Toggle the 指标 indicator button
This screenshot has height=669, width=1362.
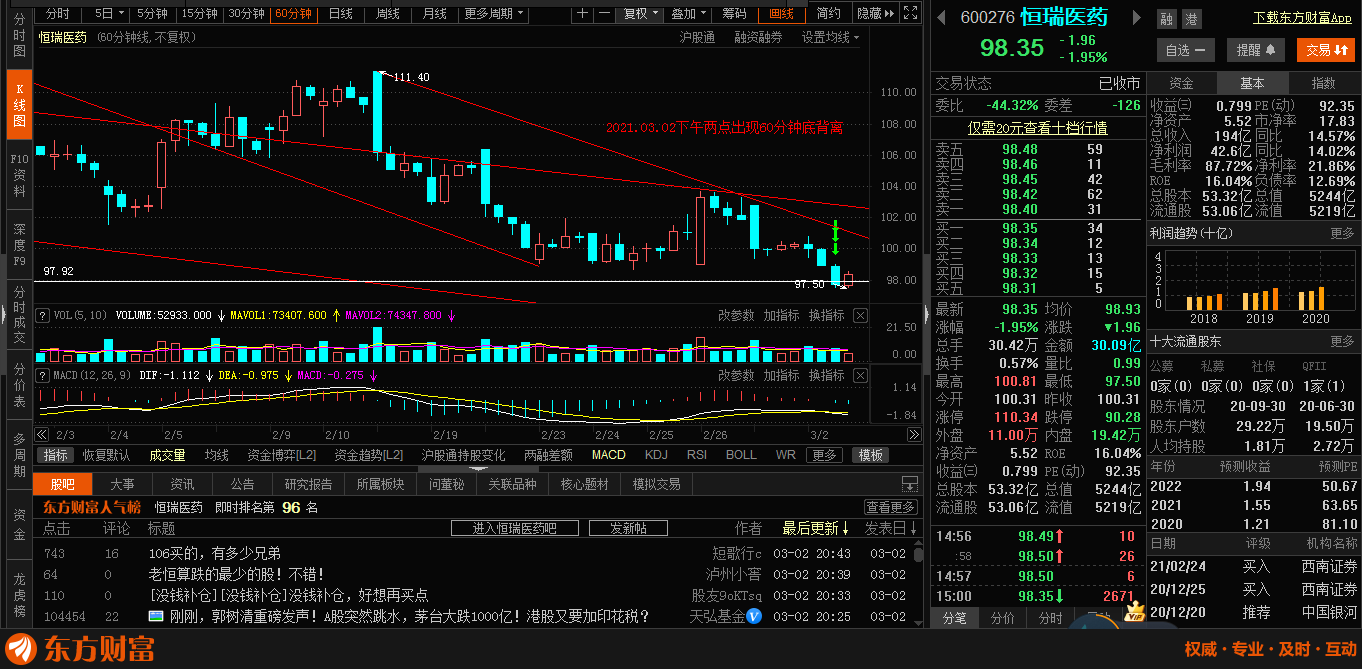click(x=56, y=455)
